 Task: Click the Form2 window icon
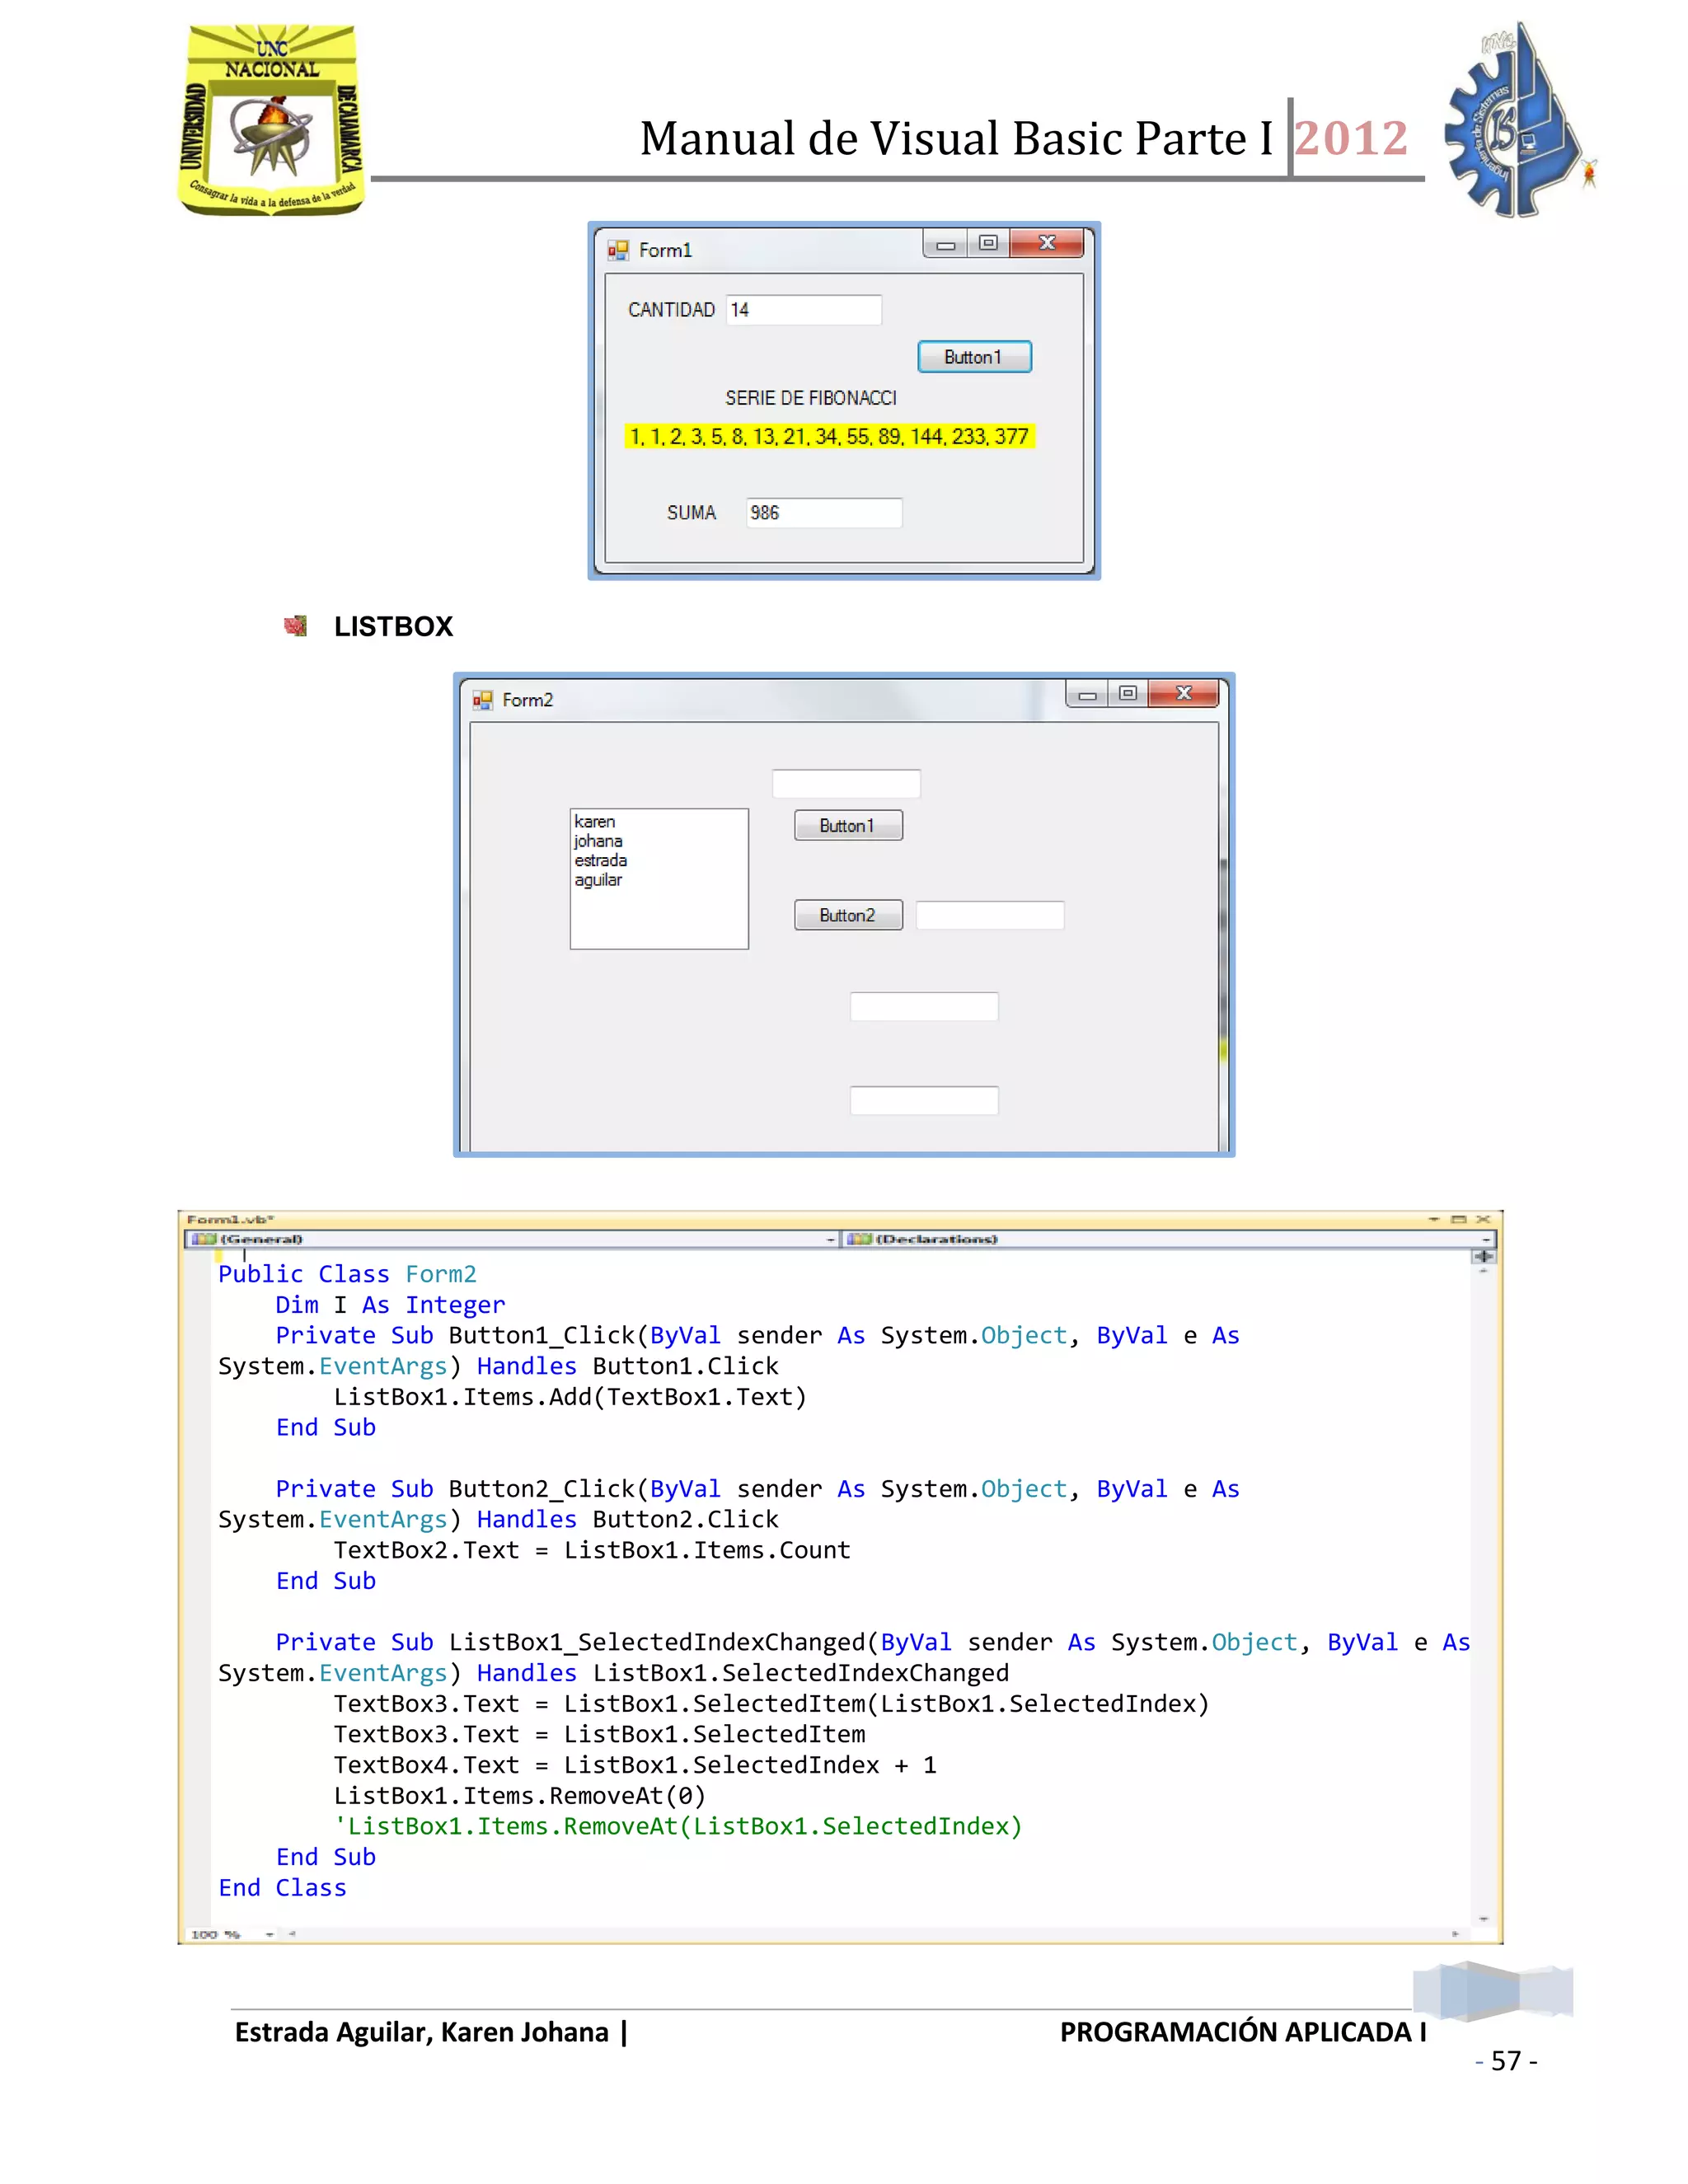[482, 700]
